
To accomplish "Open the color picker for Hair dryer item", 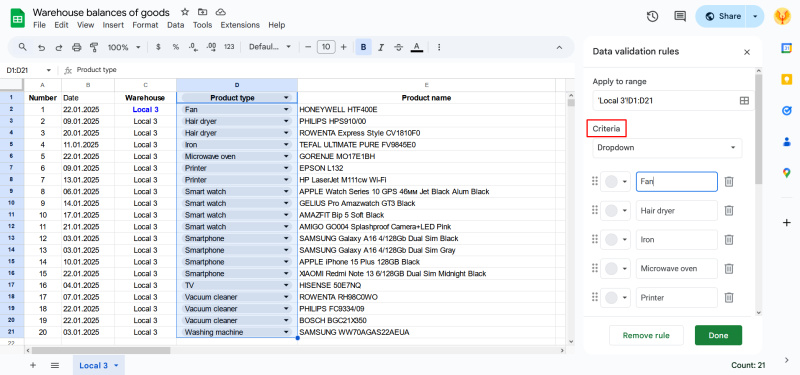I will 616,210.
